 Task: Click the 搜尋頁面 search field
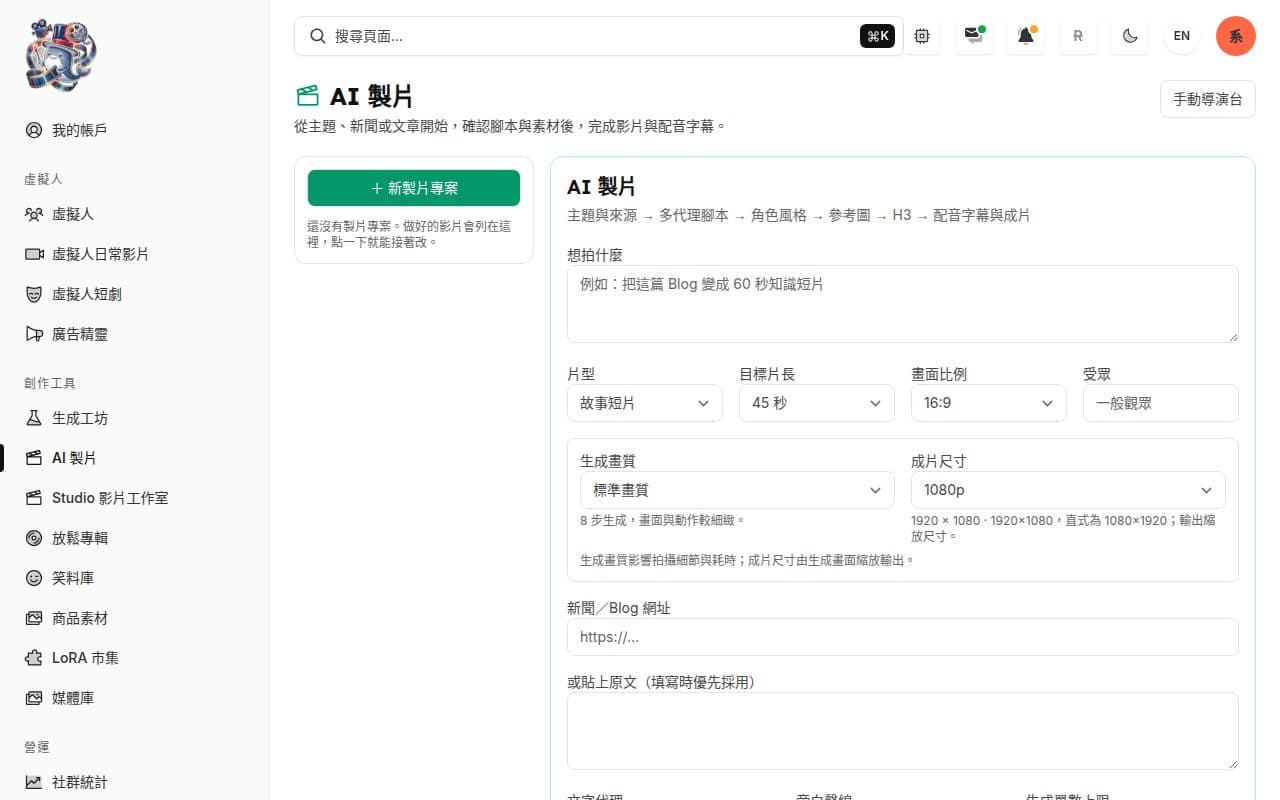(599, 36)
